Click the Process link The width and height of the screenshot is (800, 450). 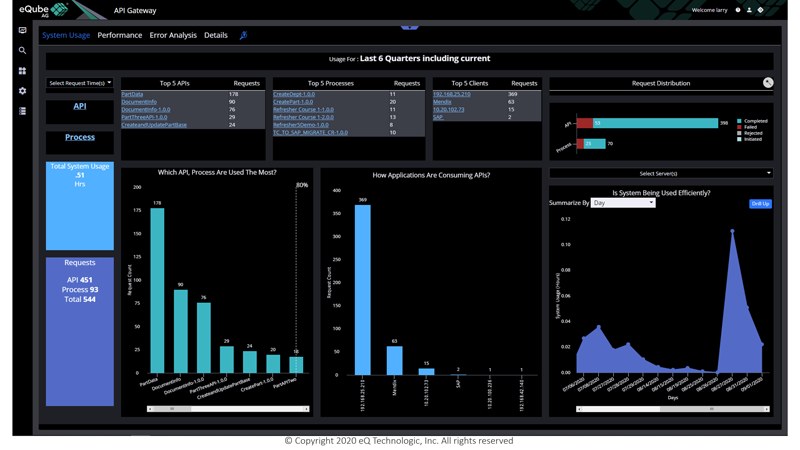80,137
